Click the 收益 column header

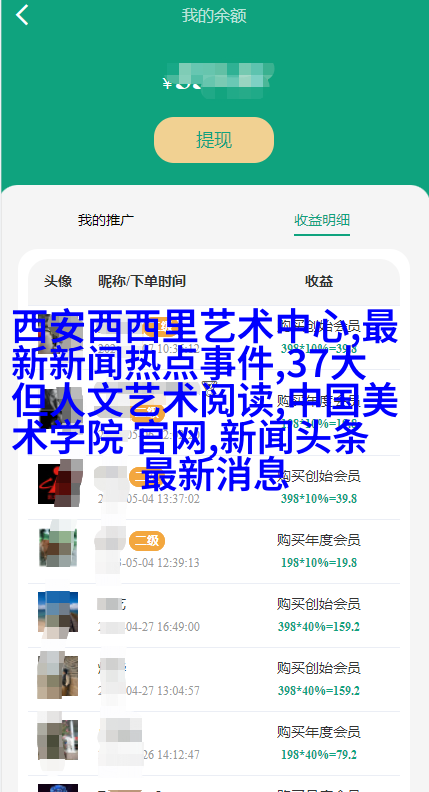click(x=319, y=281)
